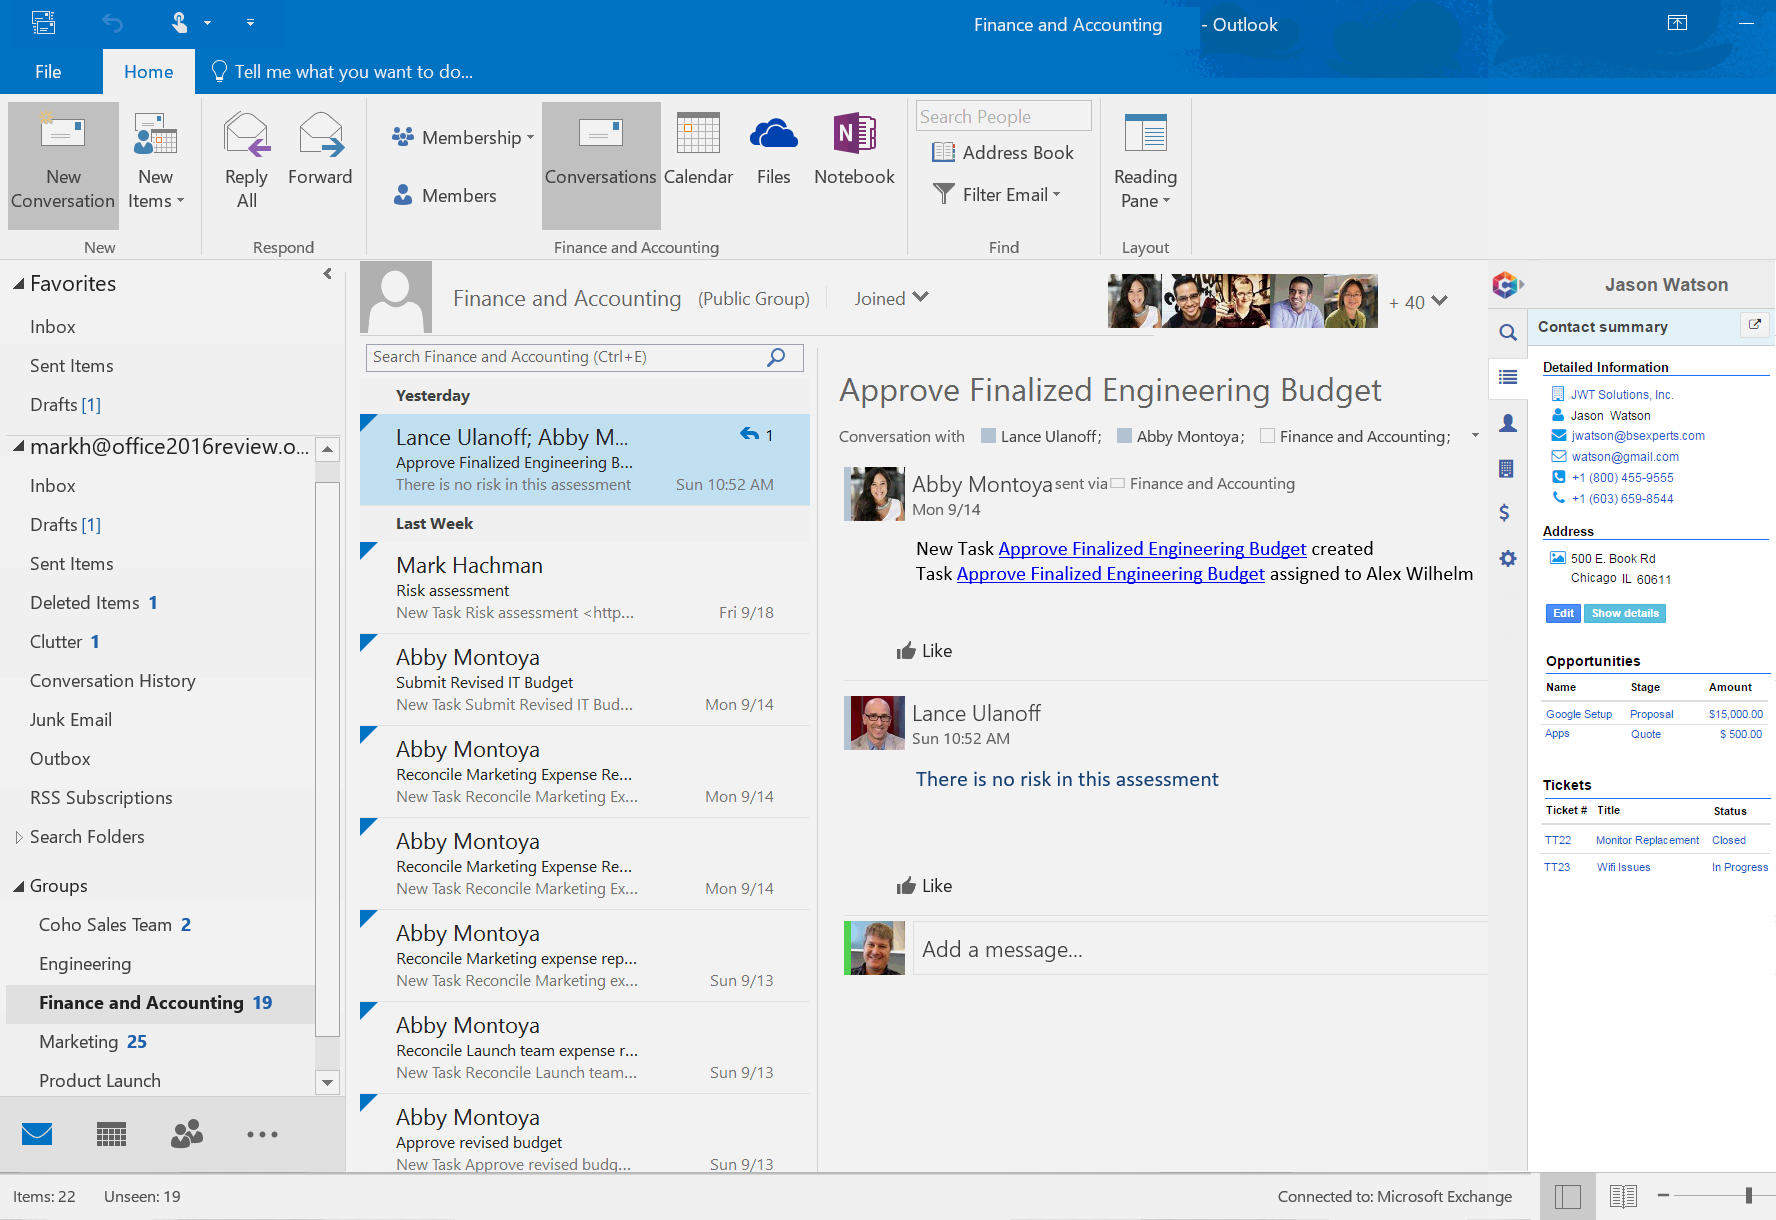Open the Google Setup opportunity

[x=1578, y=714]
